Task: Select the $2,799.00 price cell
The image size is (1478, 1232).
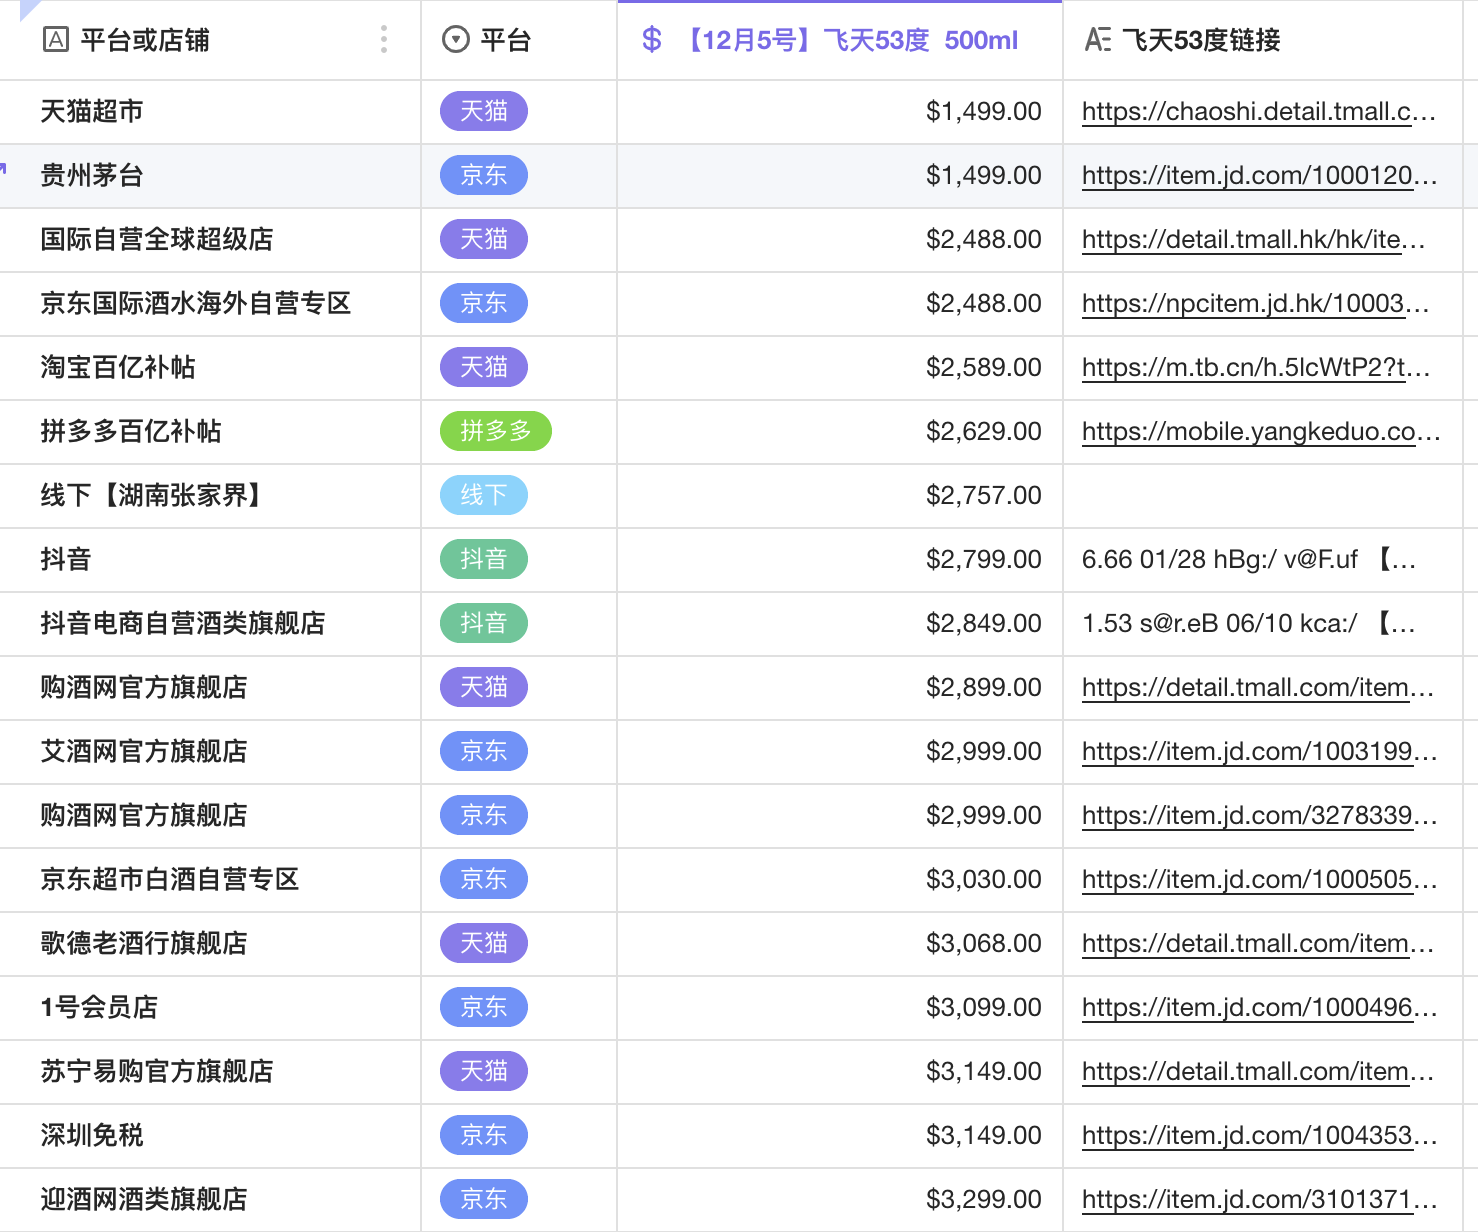Action: tap(840, 560)
